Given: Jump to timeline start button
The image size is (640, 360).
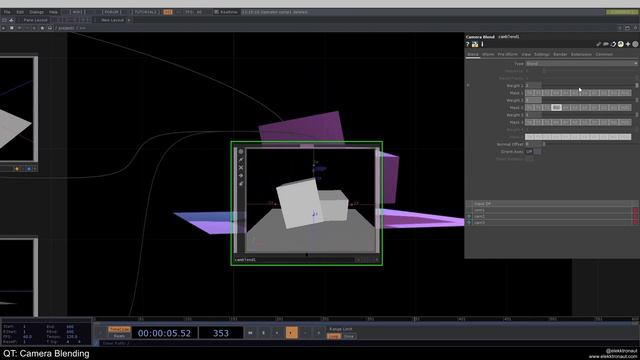Looking at the screenshot, I should click(x=250, y=333).
